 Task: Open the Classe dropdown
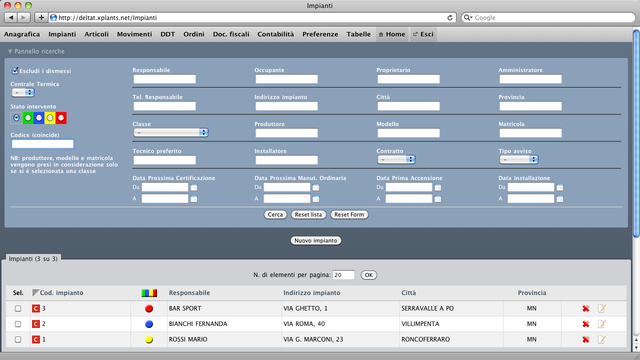(x=171, y=133)
